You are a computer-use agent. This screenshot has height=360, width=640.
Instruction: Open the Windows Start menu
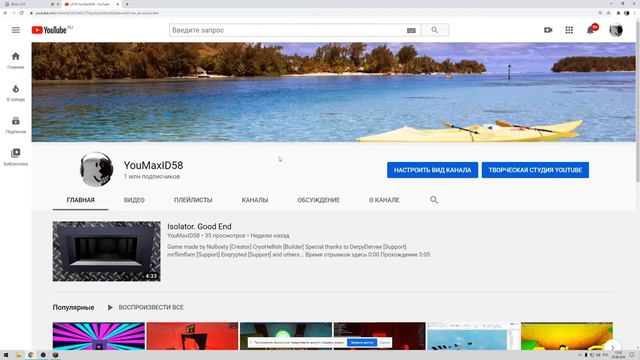tap(6, 355)
